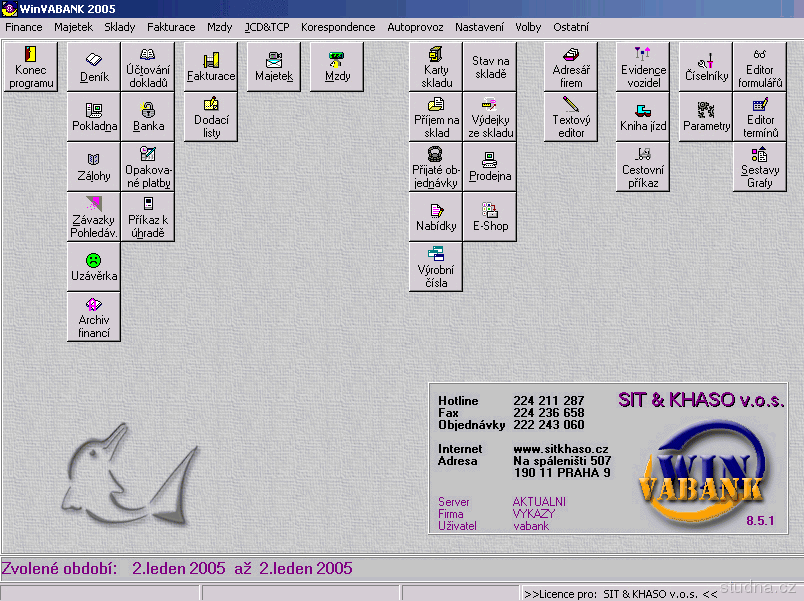This screenshot has height=601, width=804.
Task: Open the Volby menu
Action: [x=528, y=27]
